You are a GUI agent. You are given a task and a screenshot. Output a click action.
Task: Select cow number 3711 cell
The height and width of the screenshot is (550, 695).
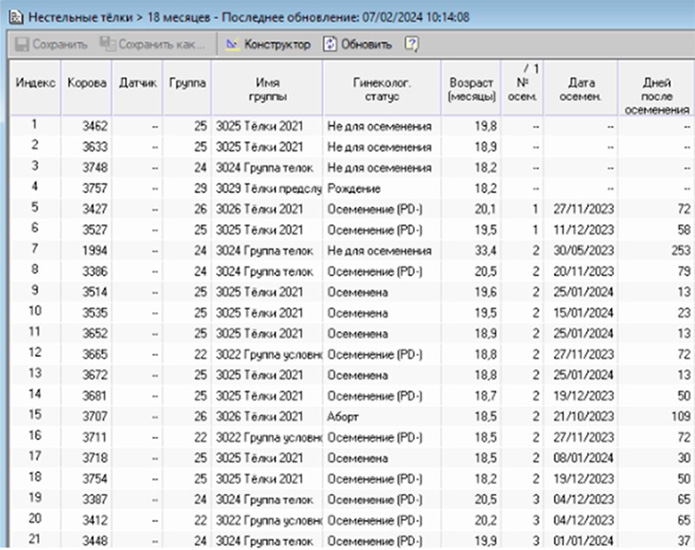click(87, 437)
